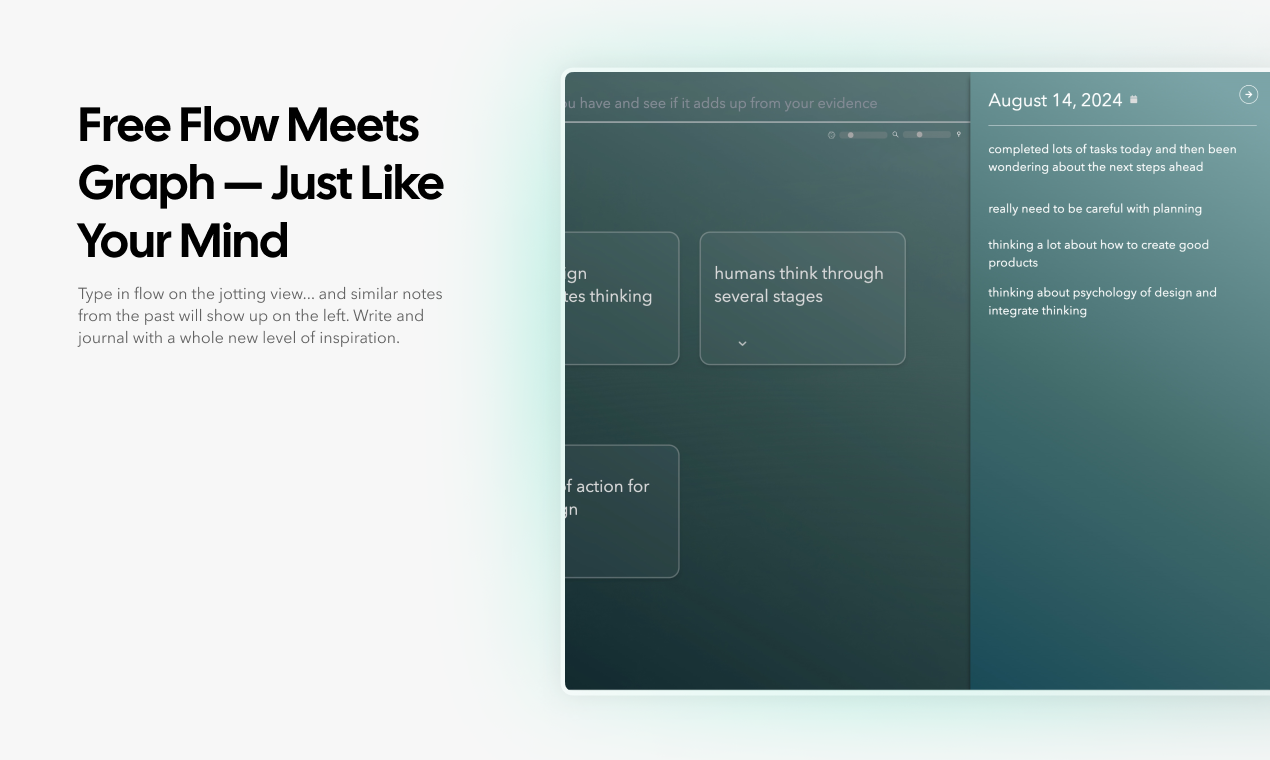Adjust the slider to the right of the magnifier icon
Image resolution: width=1270 pixels, height=760 pixels.
click(x=926, y=134)
